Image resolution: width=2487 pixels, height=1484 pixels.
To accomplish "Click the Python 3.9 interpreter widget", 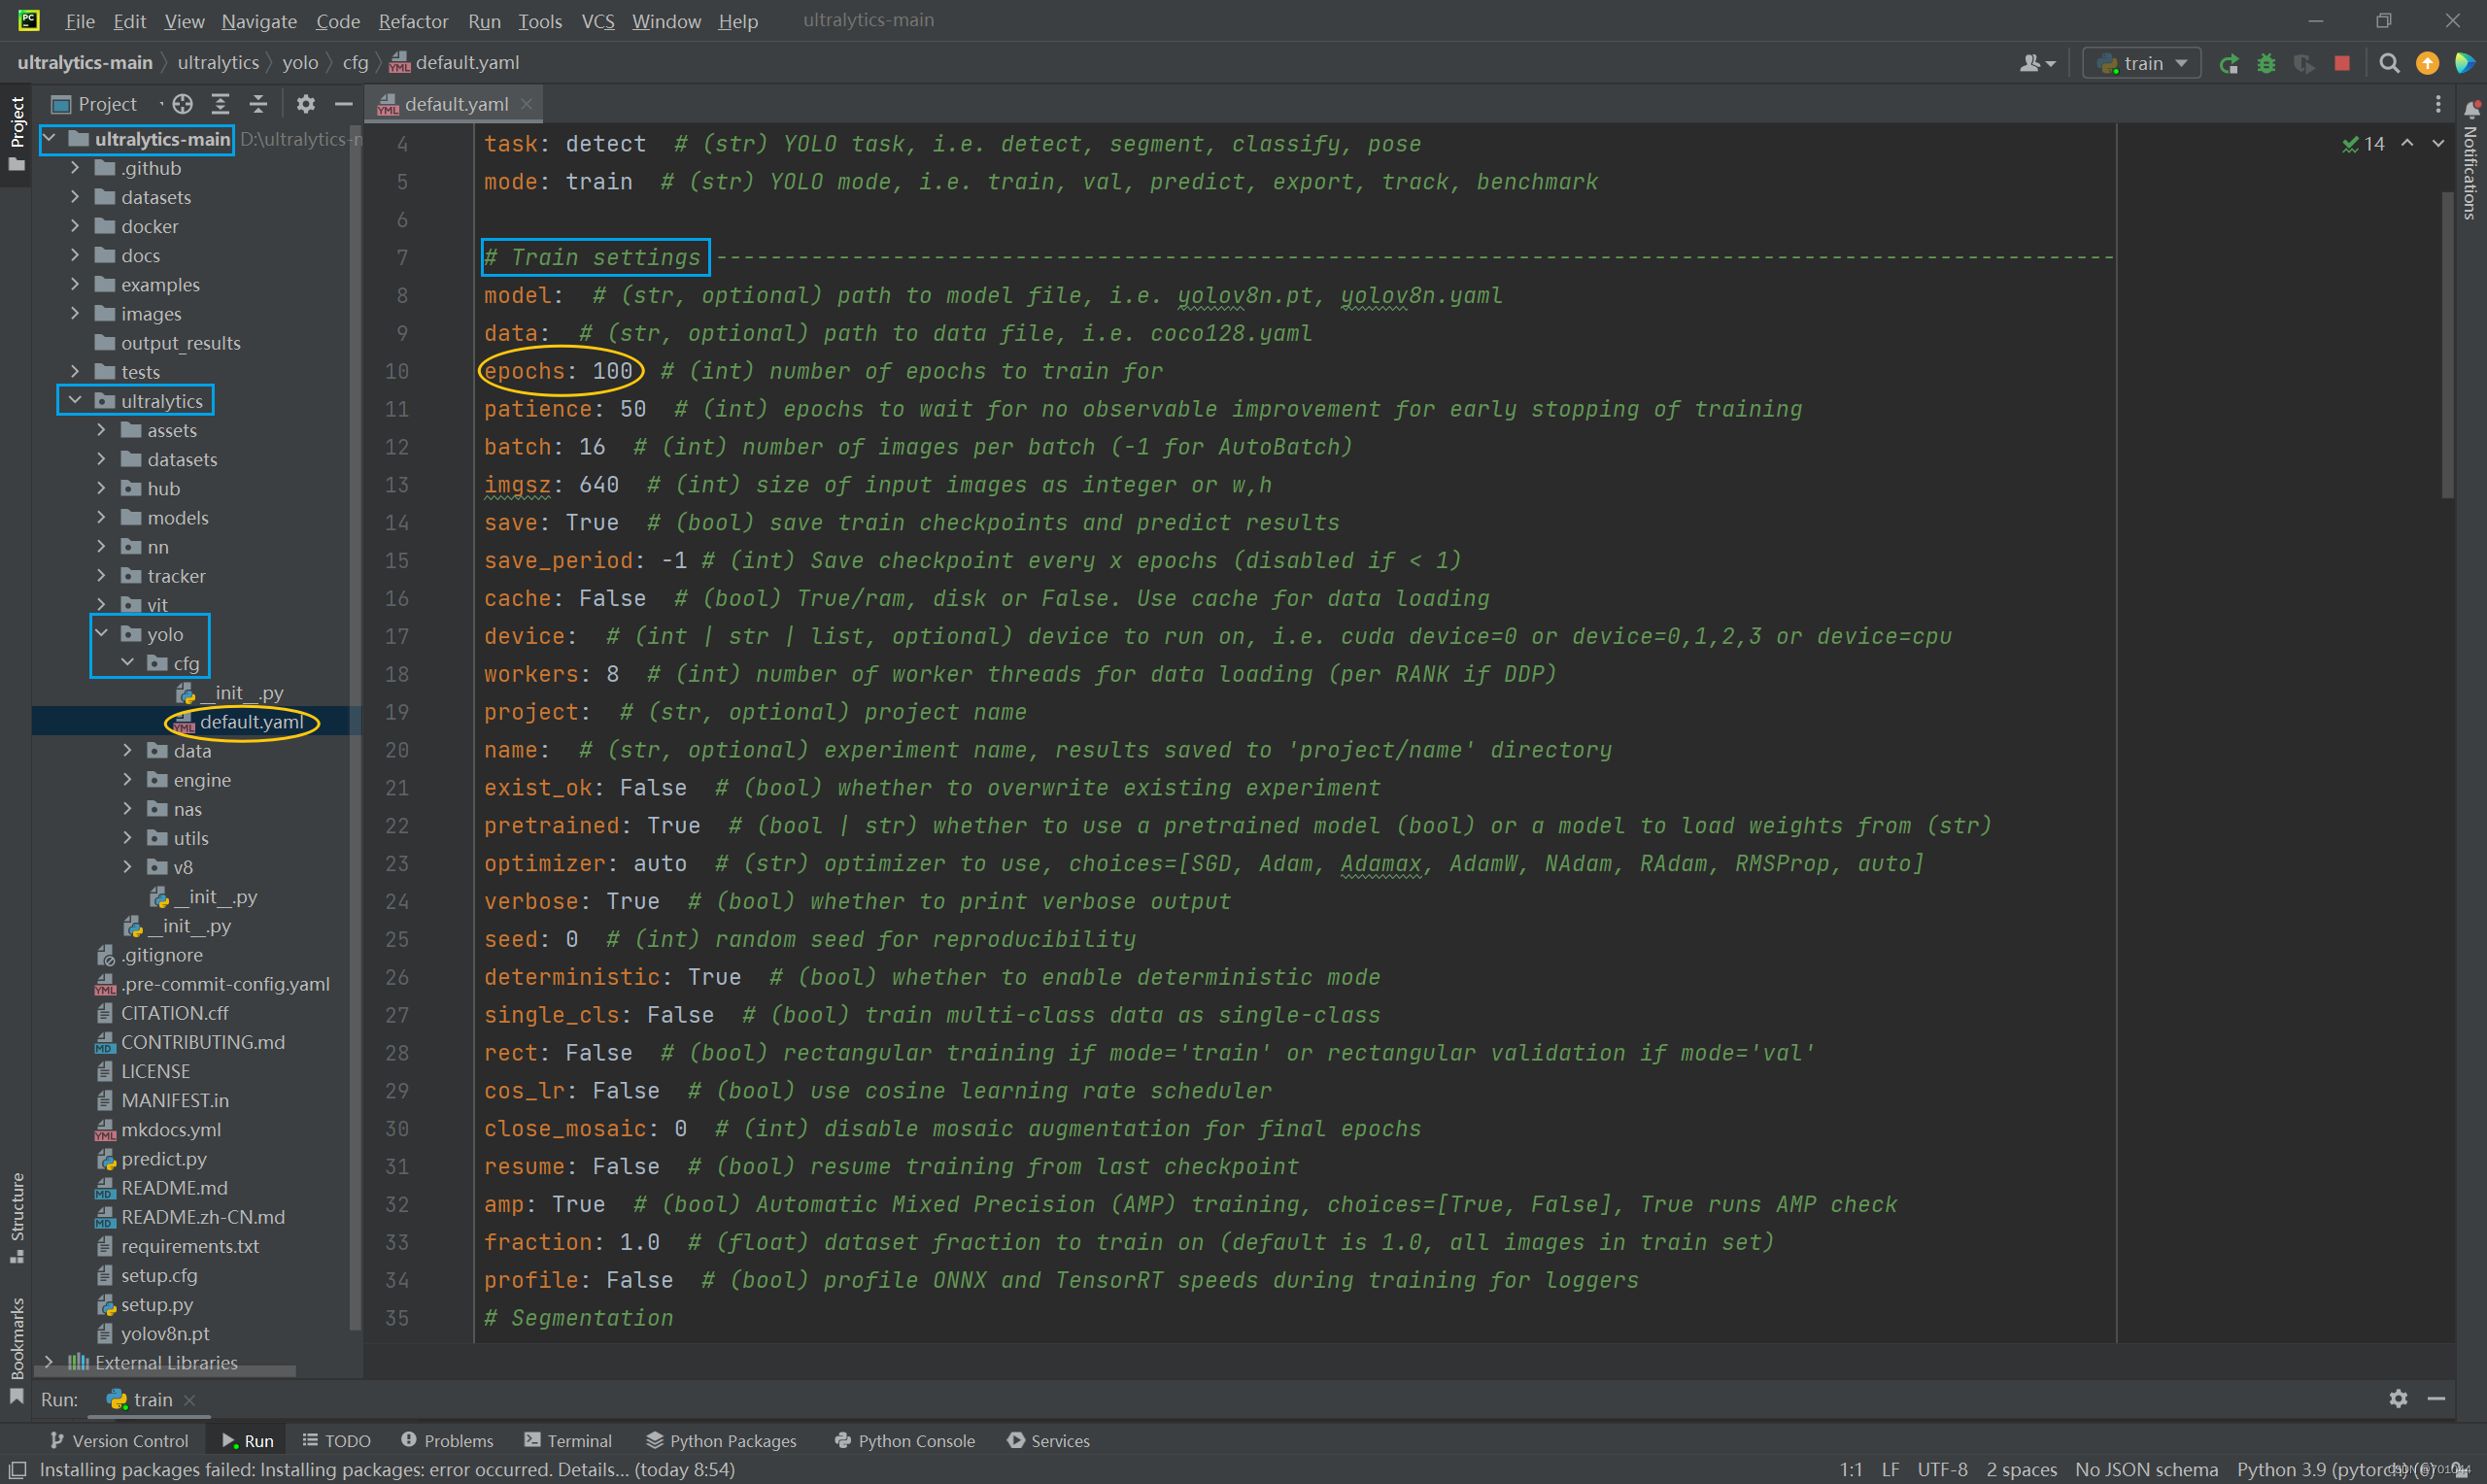I will point(2335,1469).
